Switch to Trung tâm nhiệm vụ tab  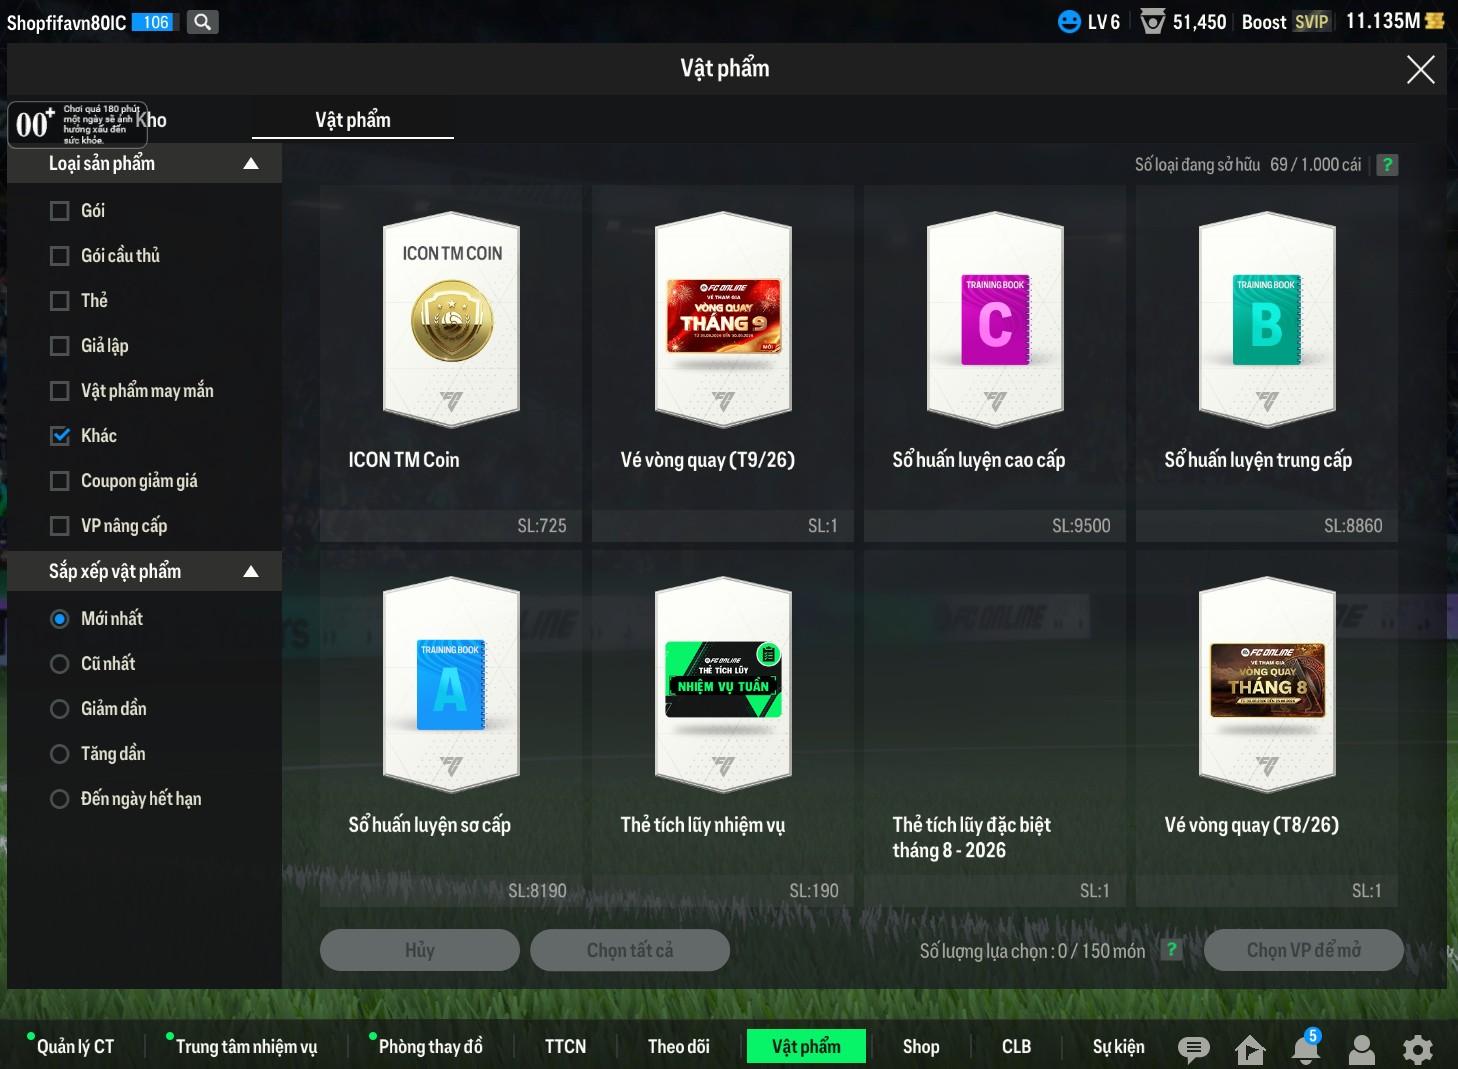[246, 1046]
